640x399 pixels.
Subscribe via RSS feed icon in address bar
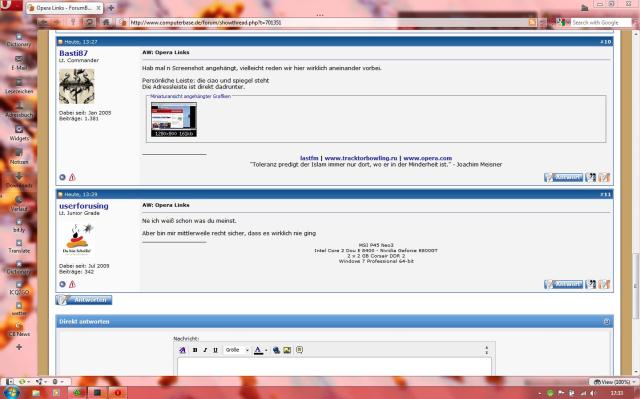(532, 22)
